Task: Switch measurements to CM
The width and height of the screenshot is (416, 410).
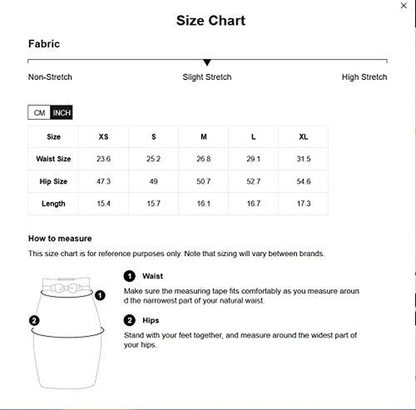Action: pos(39,113)
